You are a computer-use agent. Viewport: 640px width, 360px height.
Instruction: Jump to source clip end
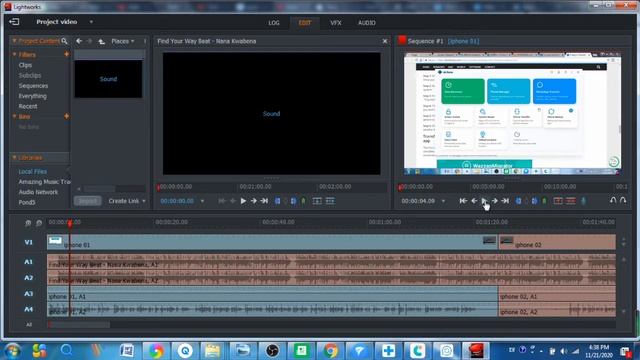click(264, 201)
